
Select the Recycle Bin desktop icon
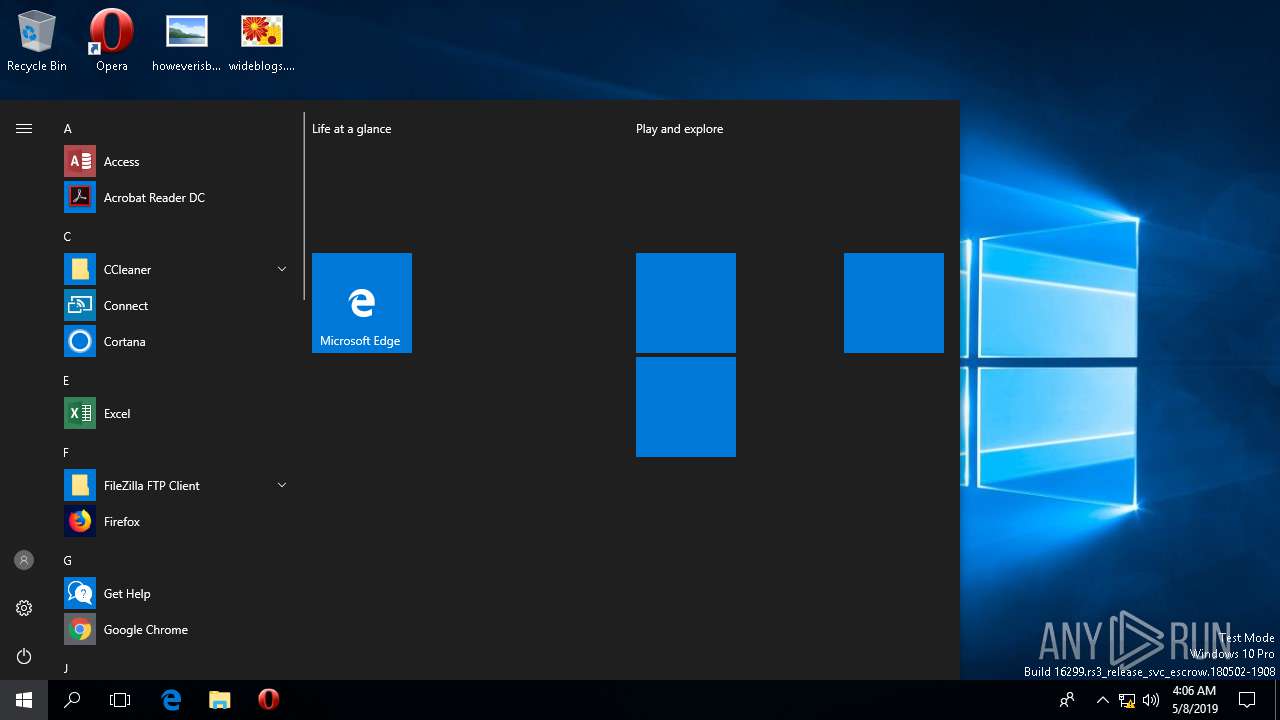coord(37,42)
